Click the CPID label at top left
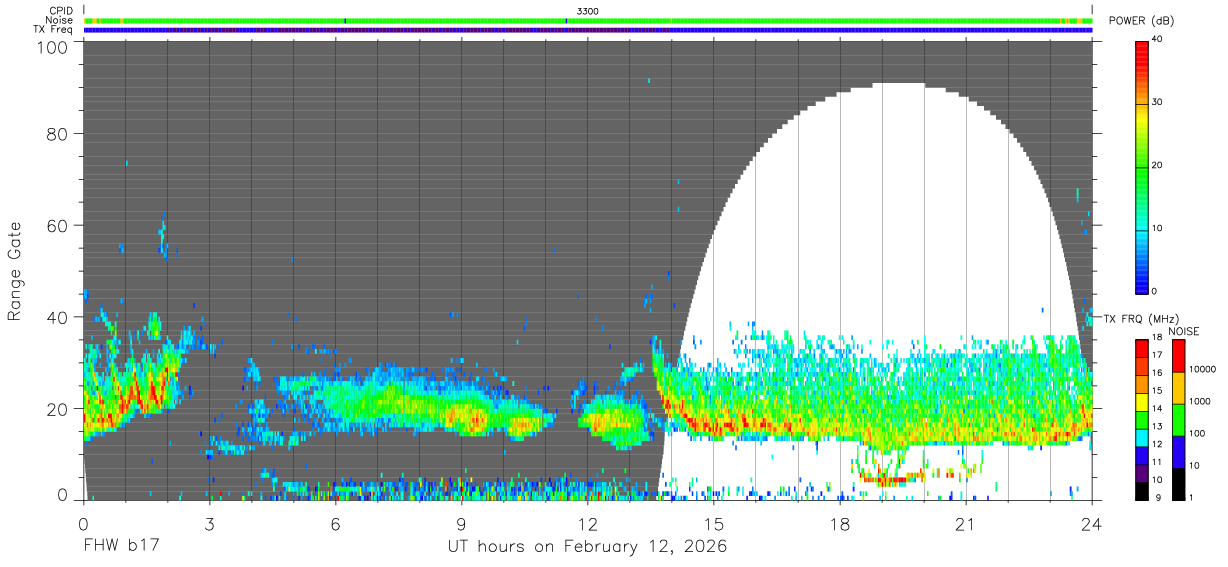 pos(61,11)
